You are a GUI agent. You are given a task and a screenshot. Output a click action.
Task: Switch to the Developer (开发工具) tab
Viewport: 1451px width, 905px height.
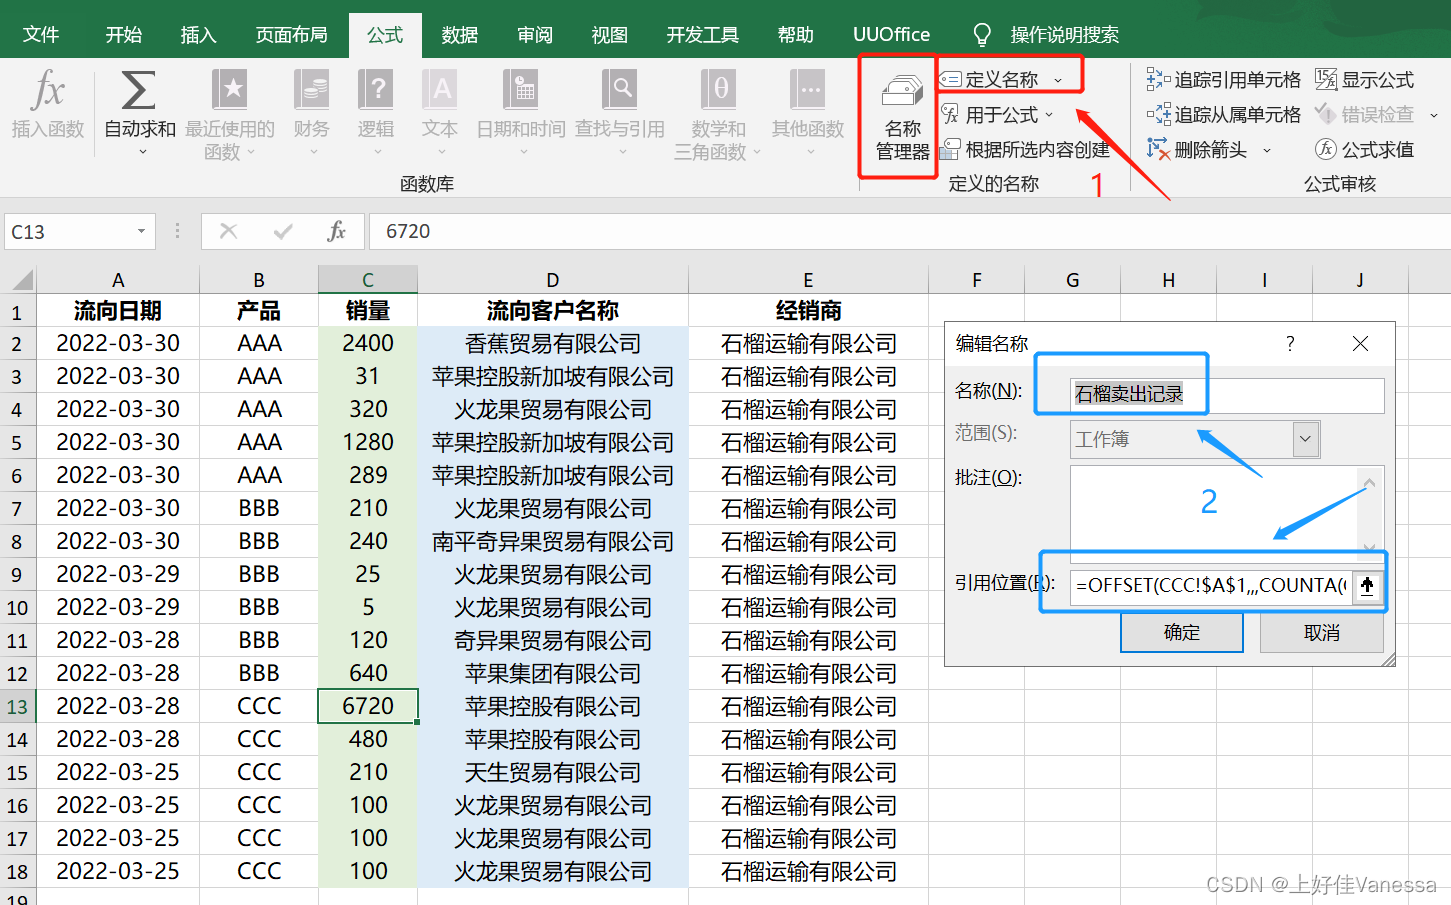[703, 35]
